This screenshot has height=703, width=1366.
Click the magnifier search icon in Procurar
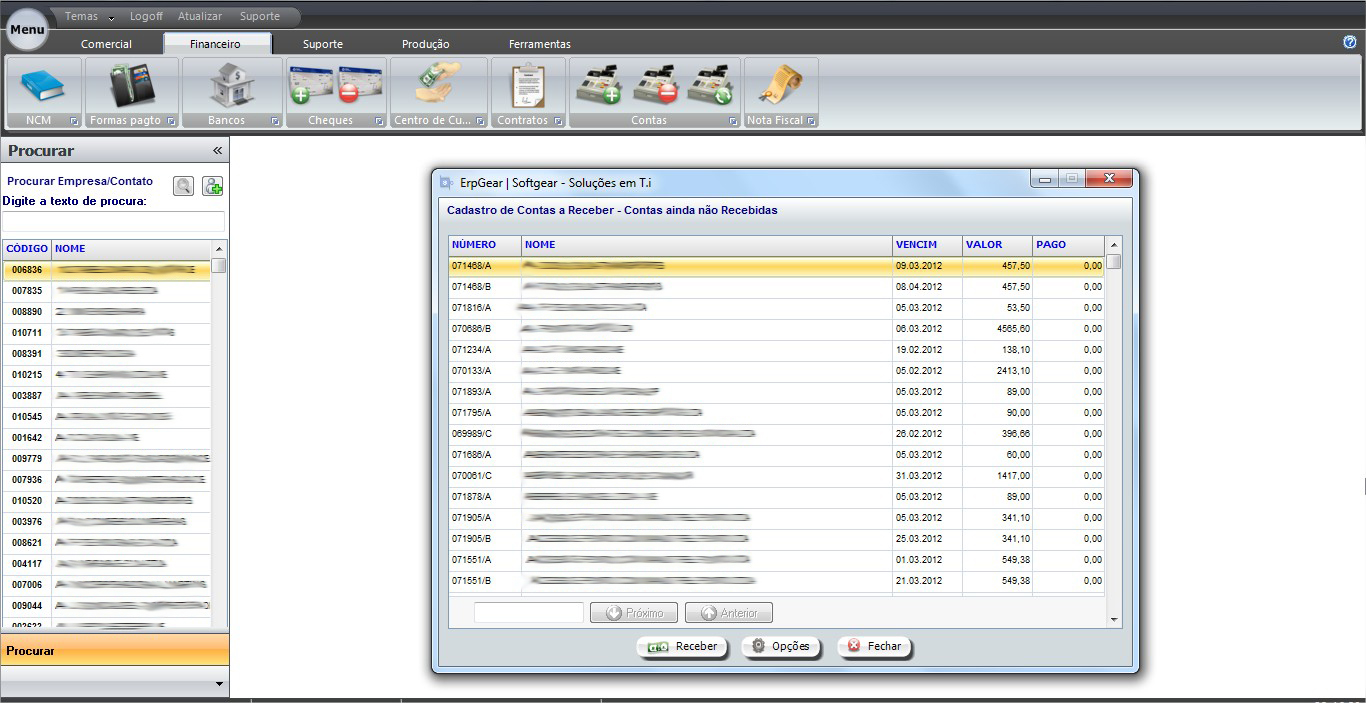(x=183, y=186)
